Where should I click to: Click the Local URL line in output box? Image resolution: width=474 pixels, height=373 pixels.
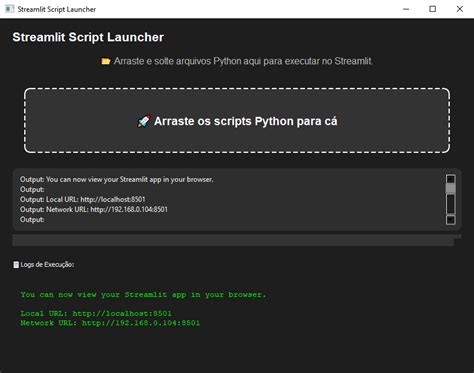(83, 199)
